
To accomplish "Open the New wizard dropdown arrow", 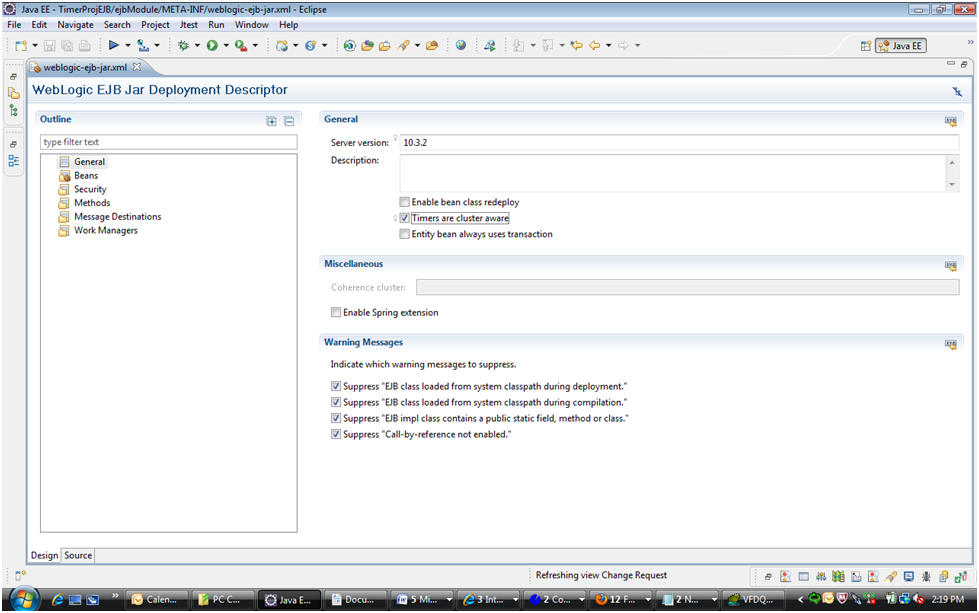I will [x=35, y=46].
